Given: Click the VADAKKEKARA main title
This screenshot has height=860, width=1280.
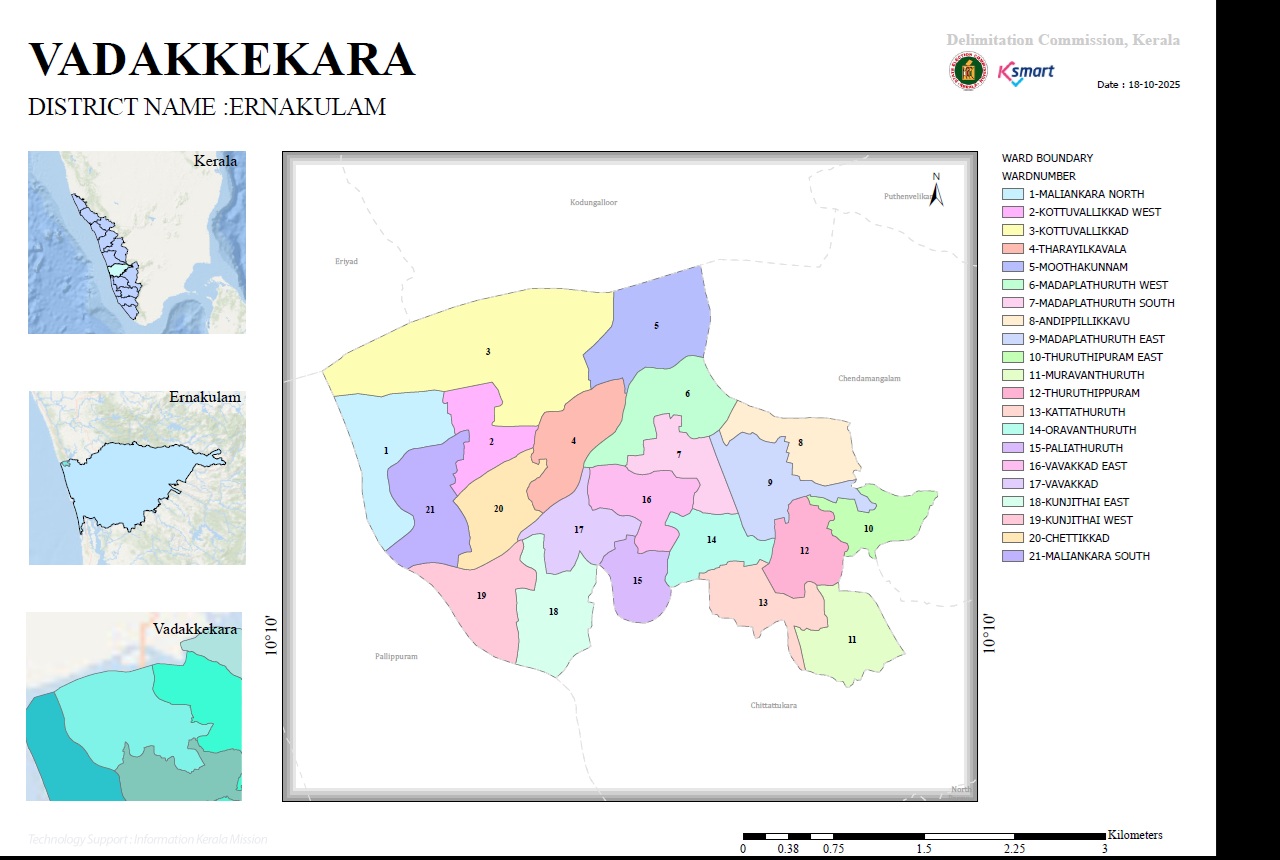Looking at the screenshot, I should (221, 59).
